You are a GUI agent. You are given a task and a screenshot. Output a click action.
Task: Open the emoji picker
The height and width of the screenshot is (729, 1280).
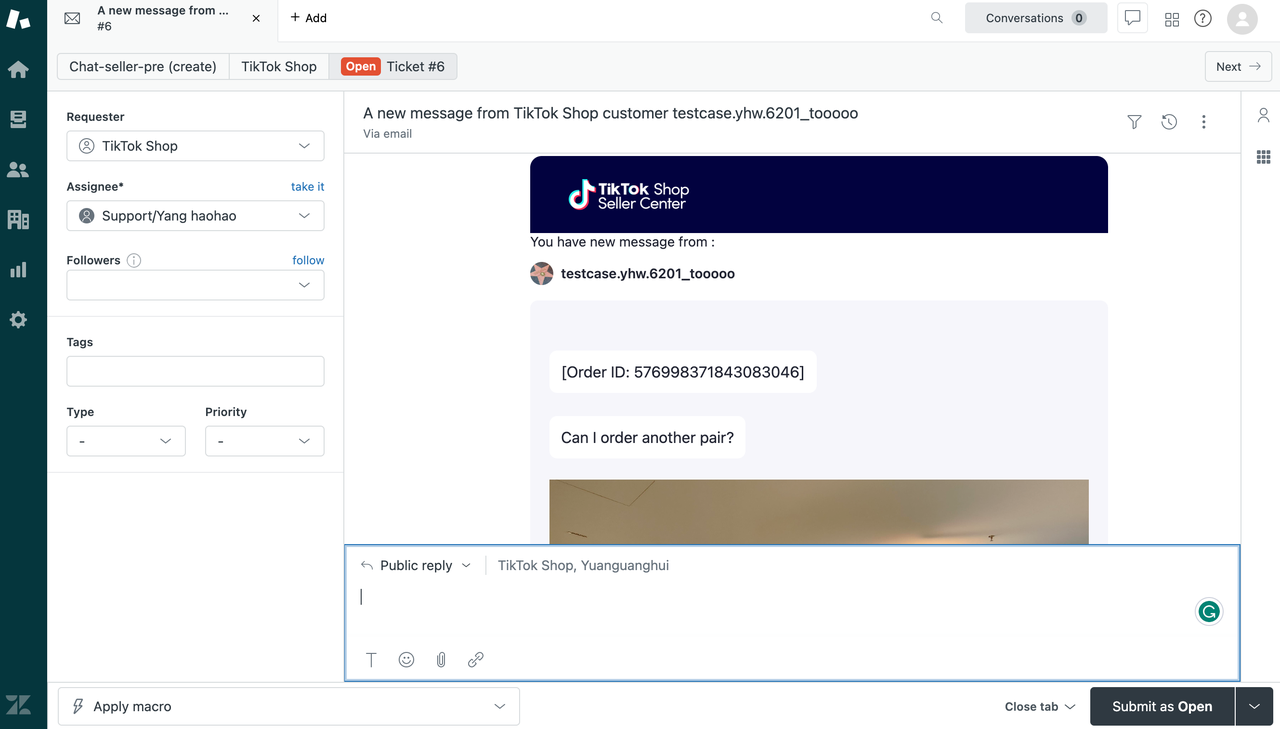406,660
